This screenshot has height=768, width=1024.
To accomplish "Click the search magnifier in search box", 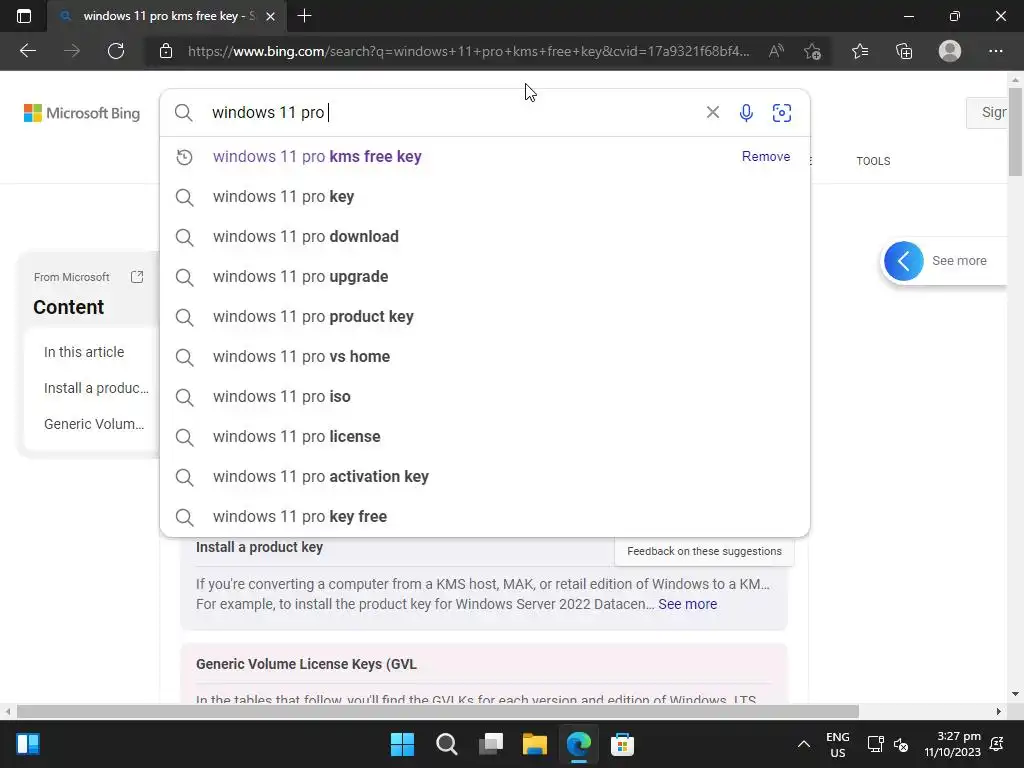I will pos(184,112).
